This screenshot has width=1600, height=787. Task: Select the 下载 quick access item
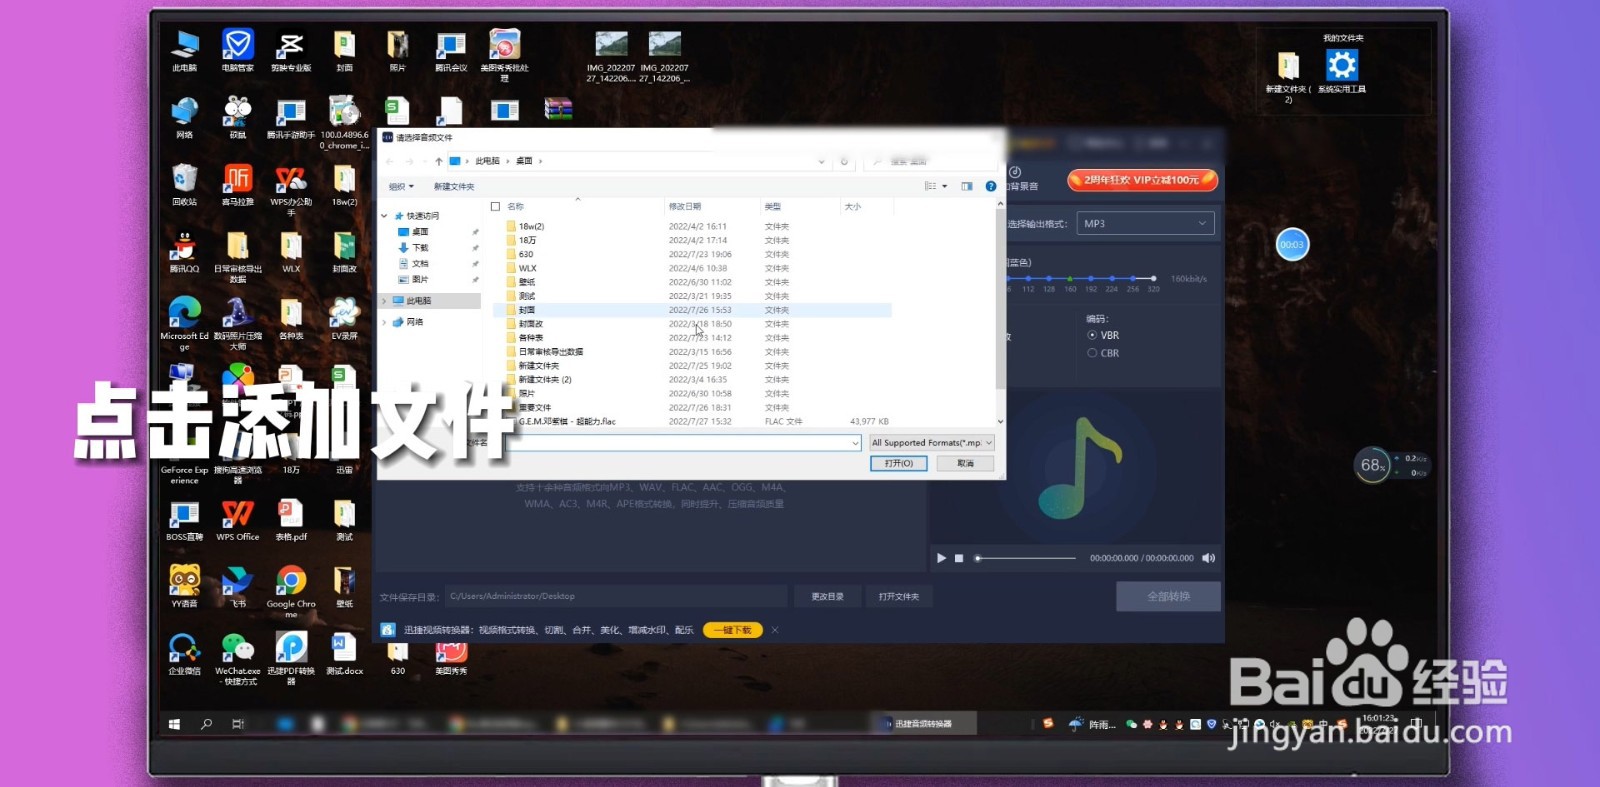click(419, 248)
